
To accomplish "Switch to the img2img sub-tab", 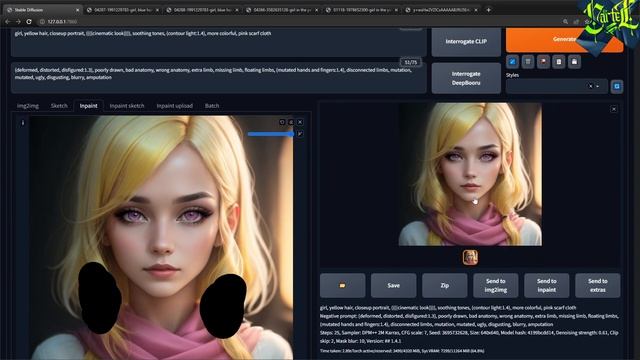I will (28, 106).
